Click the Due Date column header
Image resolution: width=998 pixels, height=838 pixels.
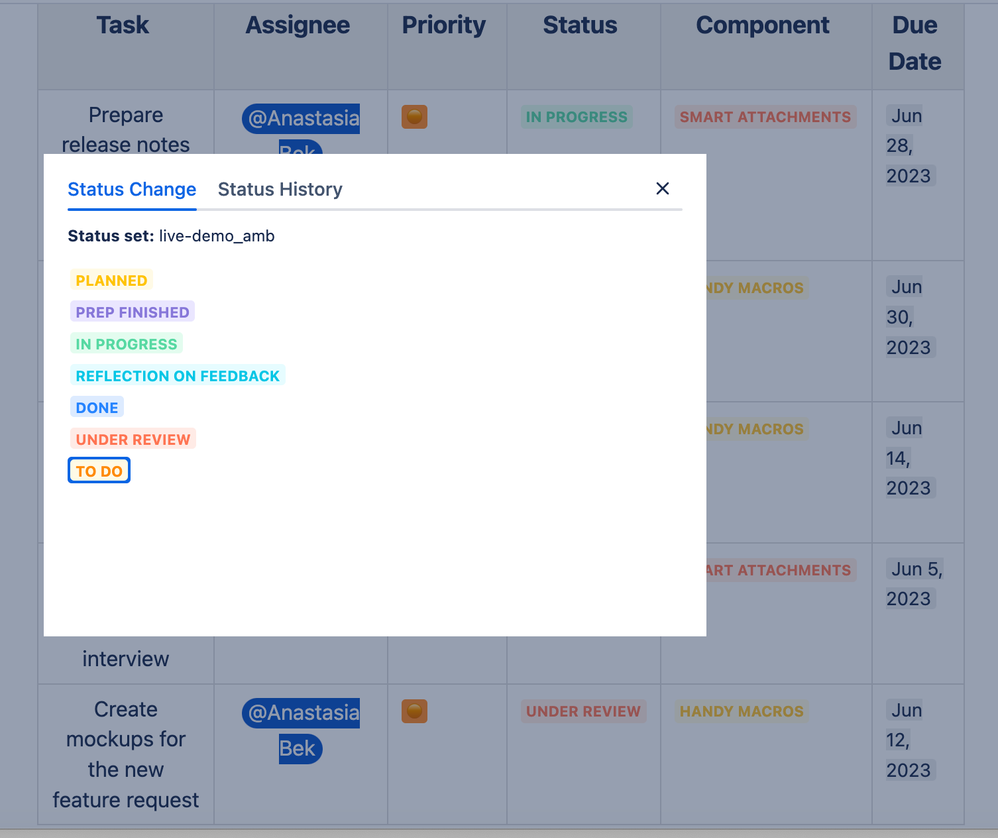[915, 43]
